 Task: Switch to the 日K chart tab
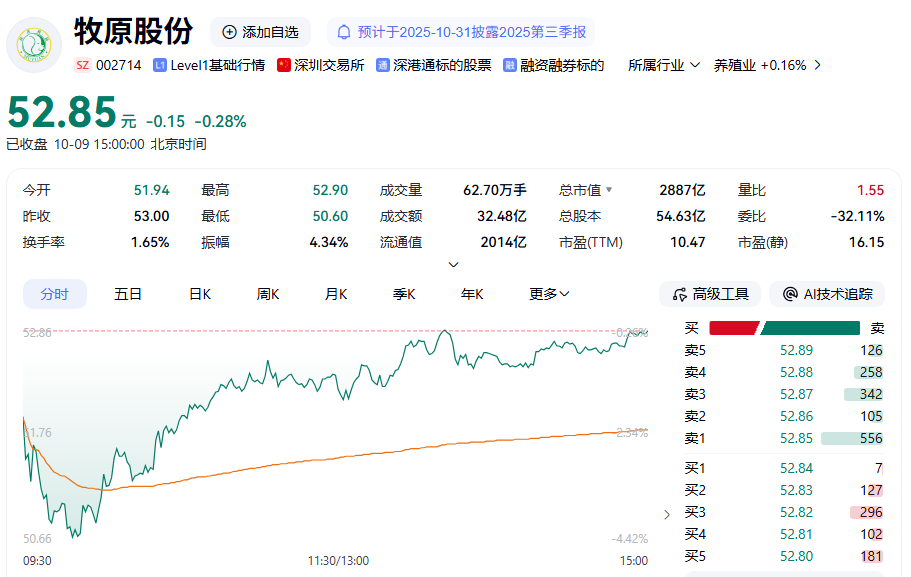(x=200, y=294)
